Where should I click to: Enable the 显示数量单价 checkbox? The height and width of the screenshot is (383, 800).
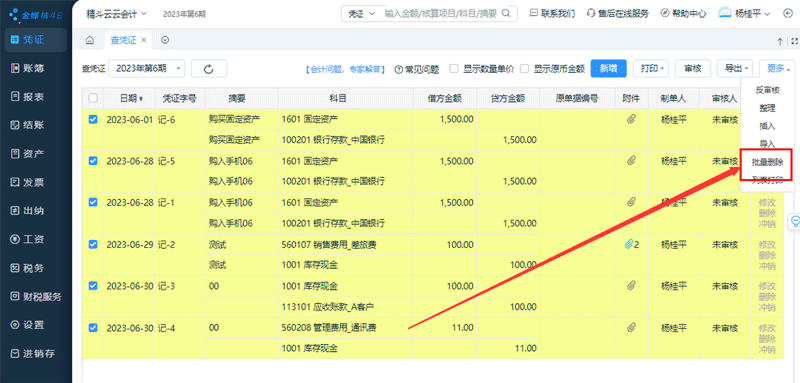pyautogui.click(x=453, y=68)
